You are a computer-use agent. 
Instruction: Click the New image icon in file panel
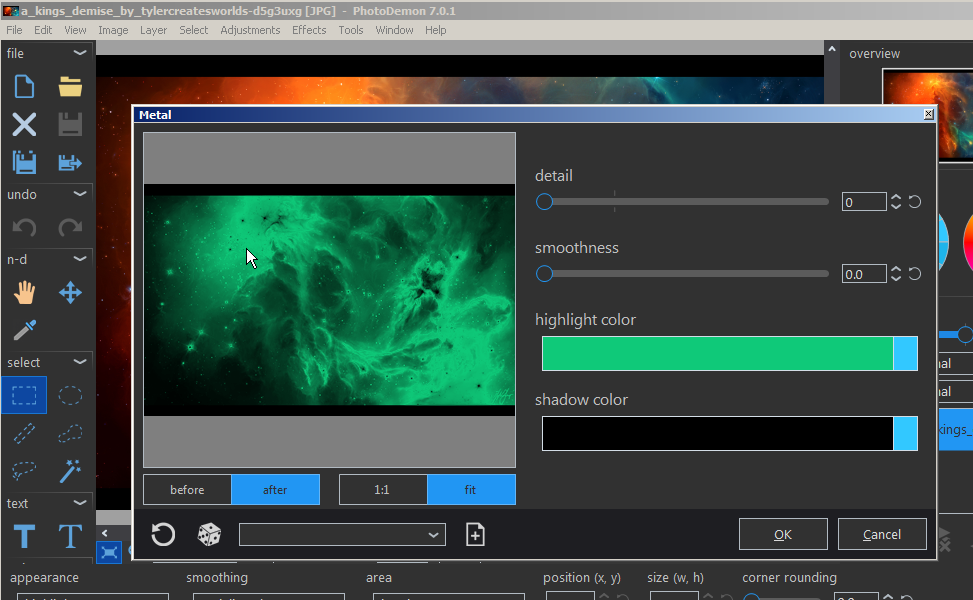(24, 86)
